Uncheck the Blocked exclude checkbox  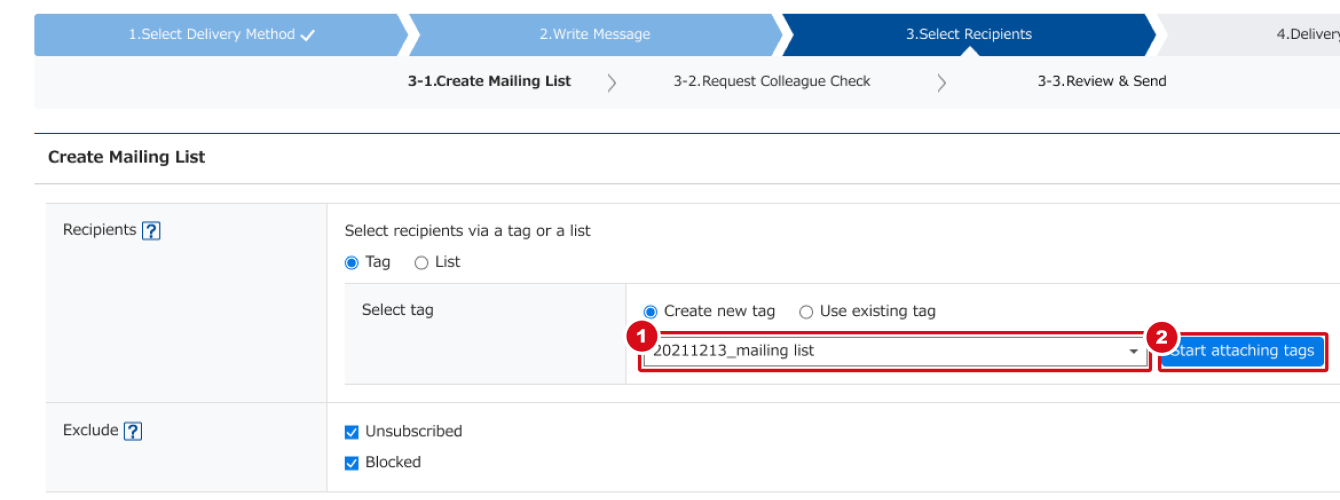tap(351, 463)
